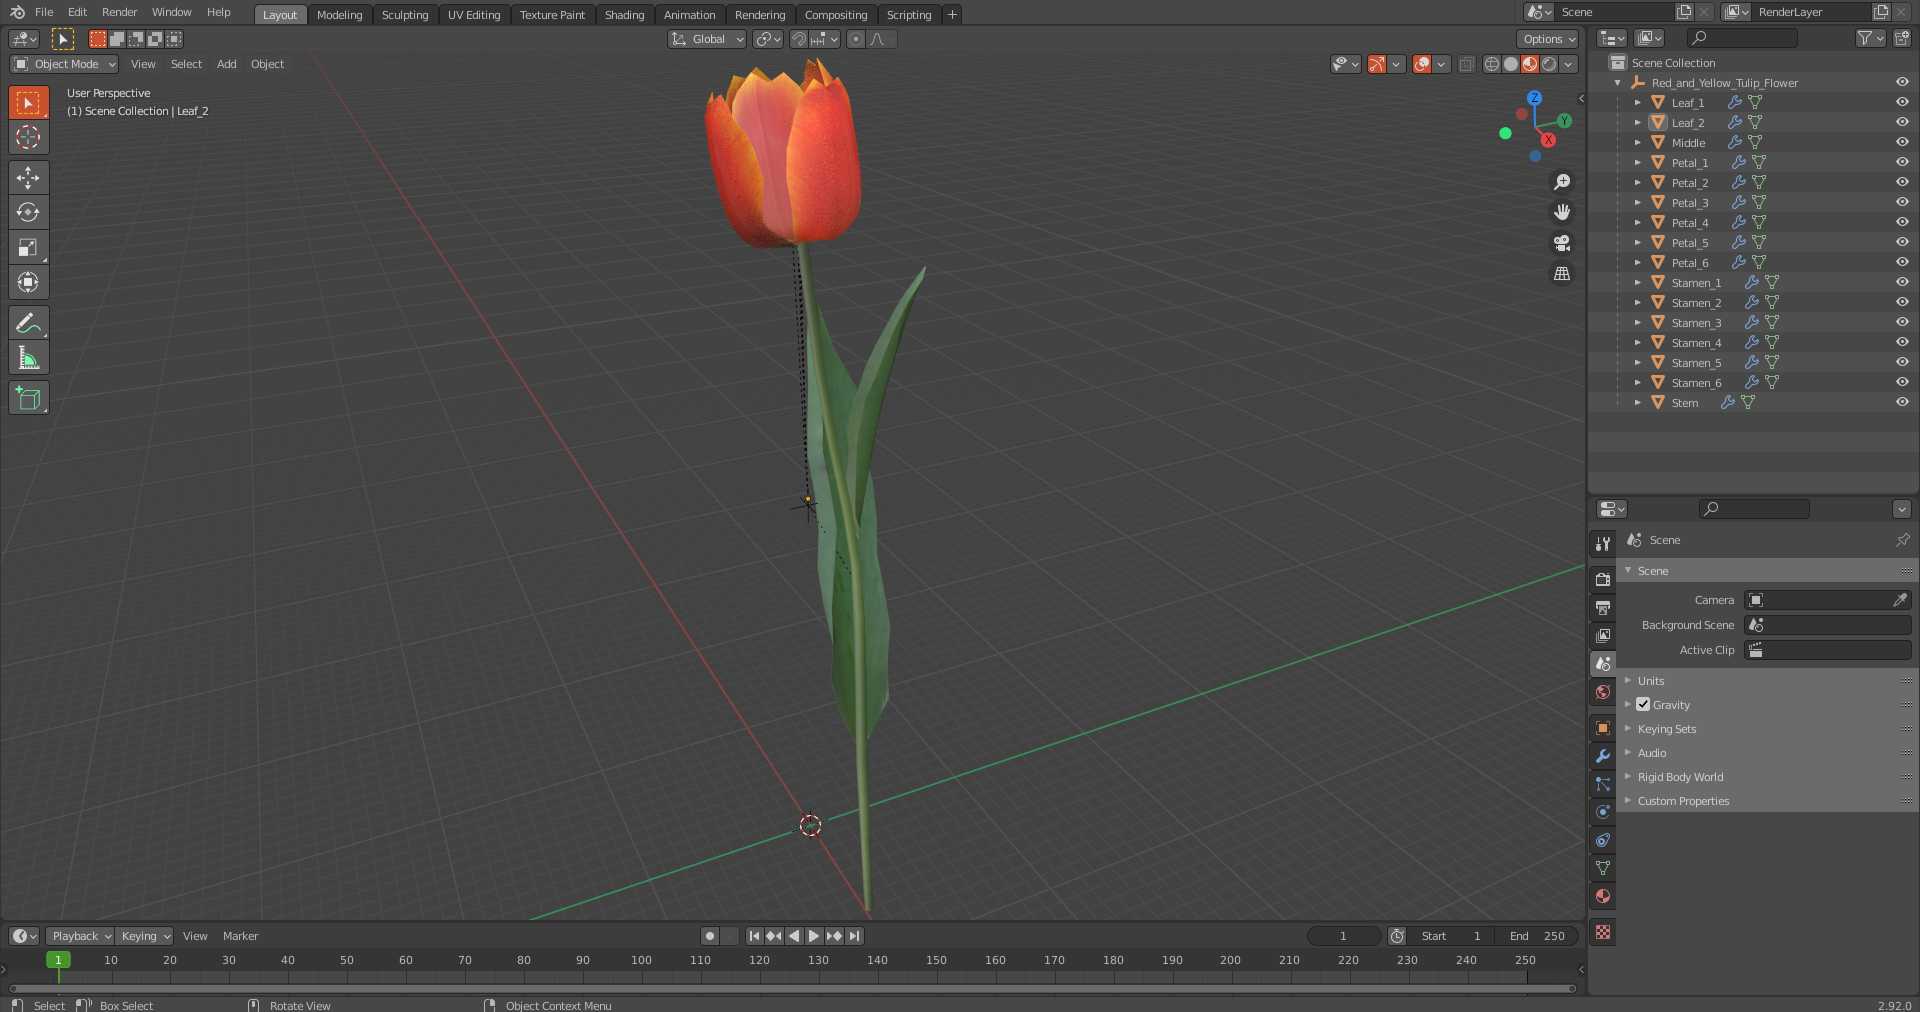This screenshot has width=1920, height=1012.
Task: Open Output properties tab
Action: point(1603,607)
